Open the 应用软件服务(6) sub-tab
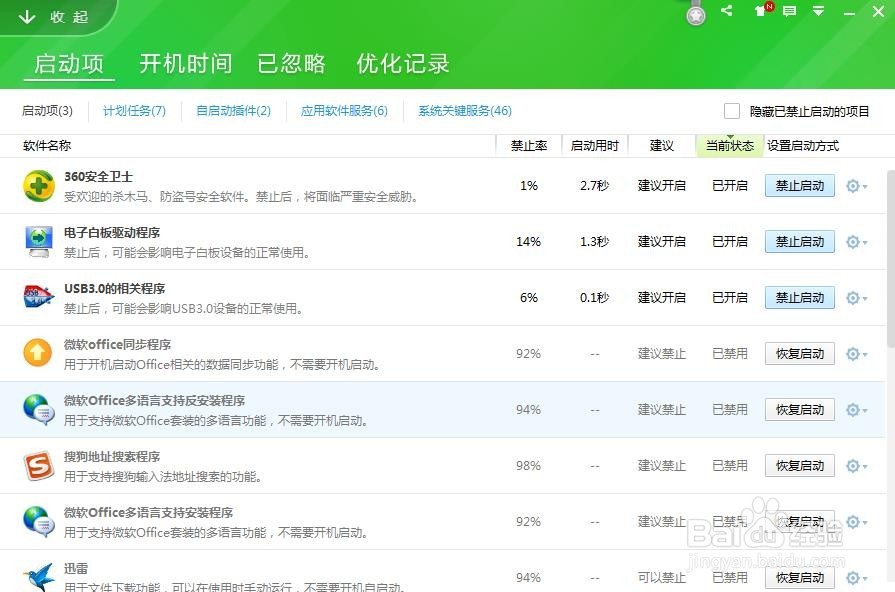The height and width of the screenshot is (592, 895). [344, 111]
